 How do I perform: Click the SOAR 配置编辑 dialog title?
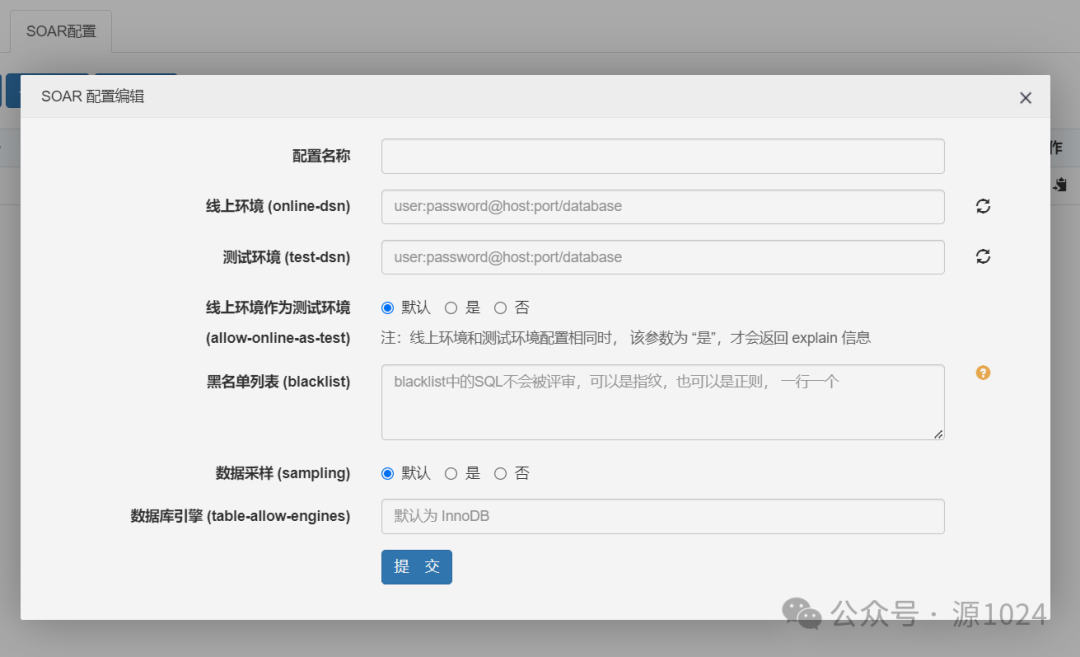click(93, 96)
